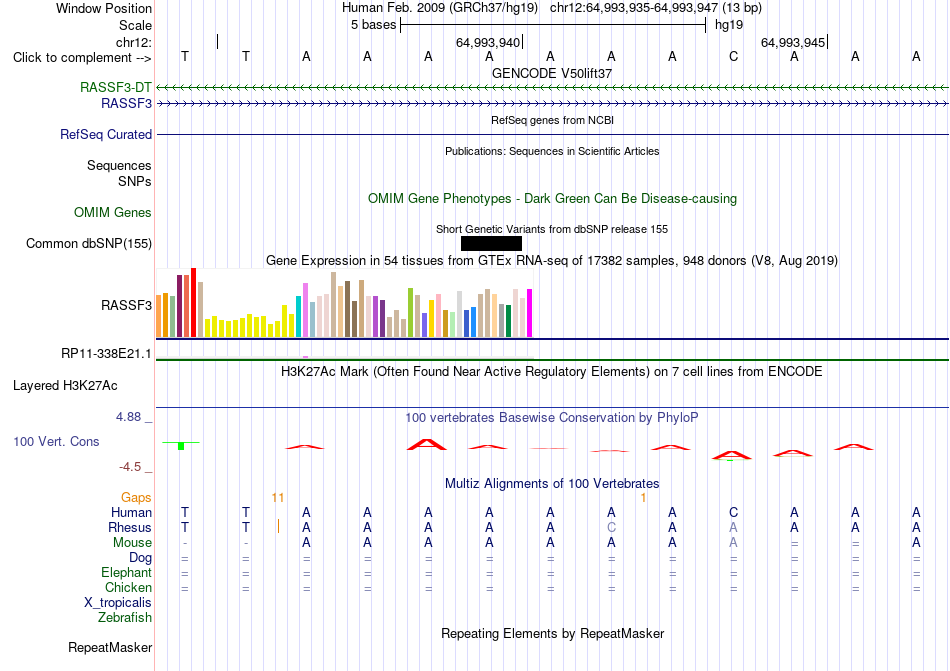Click the Zebrafish alignment row label

(x=125, y=618)
